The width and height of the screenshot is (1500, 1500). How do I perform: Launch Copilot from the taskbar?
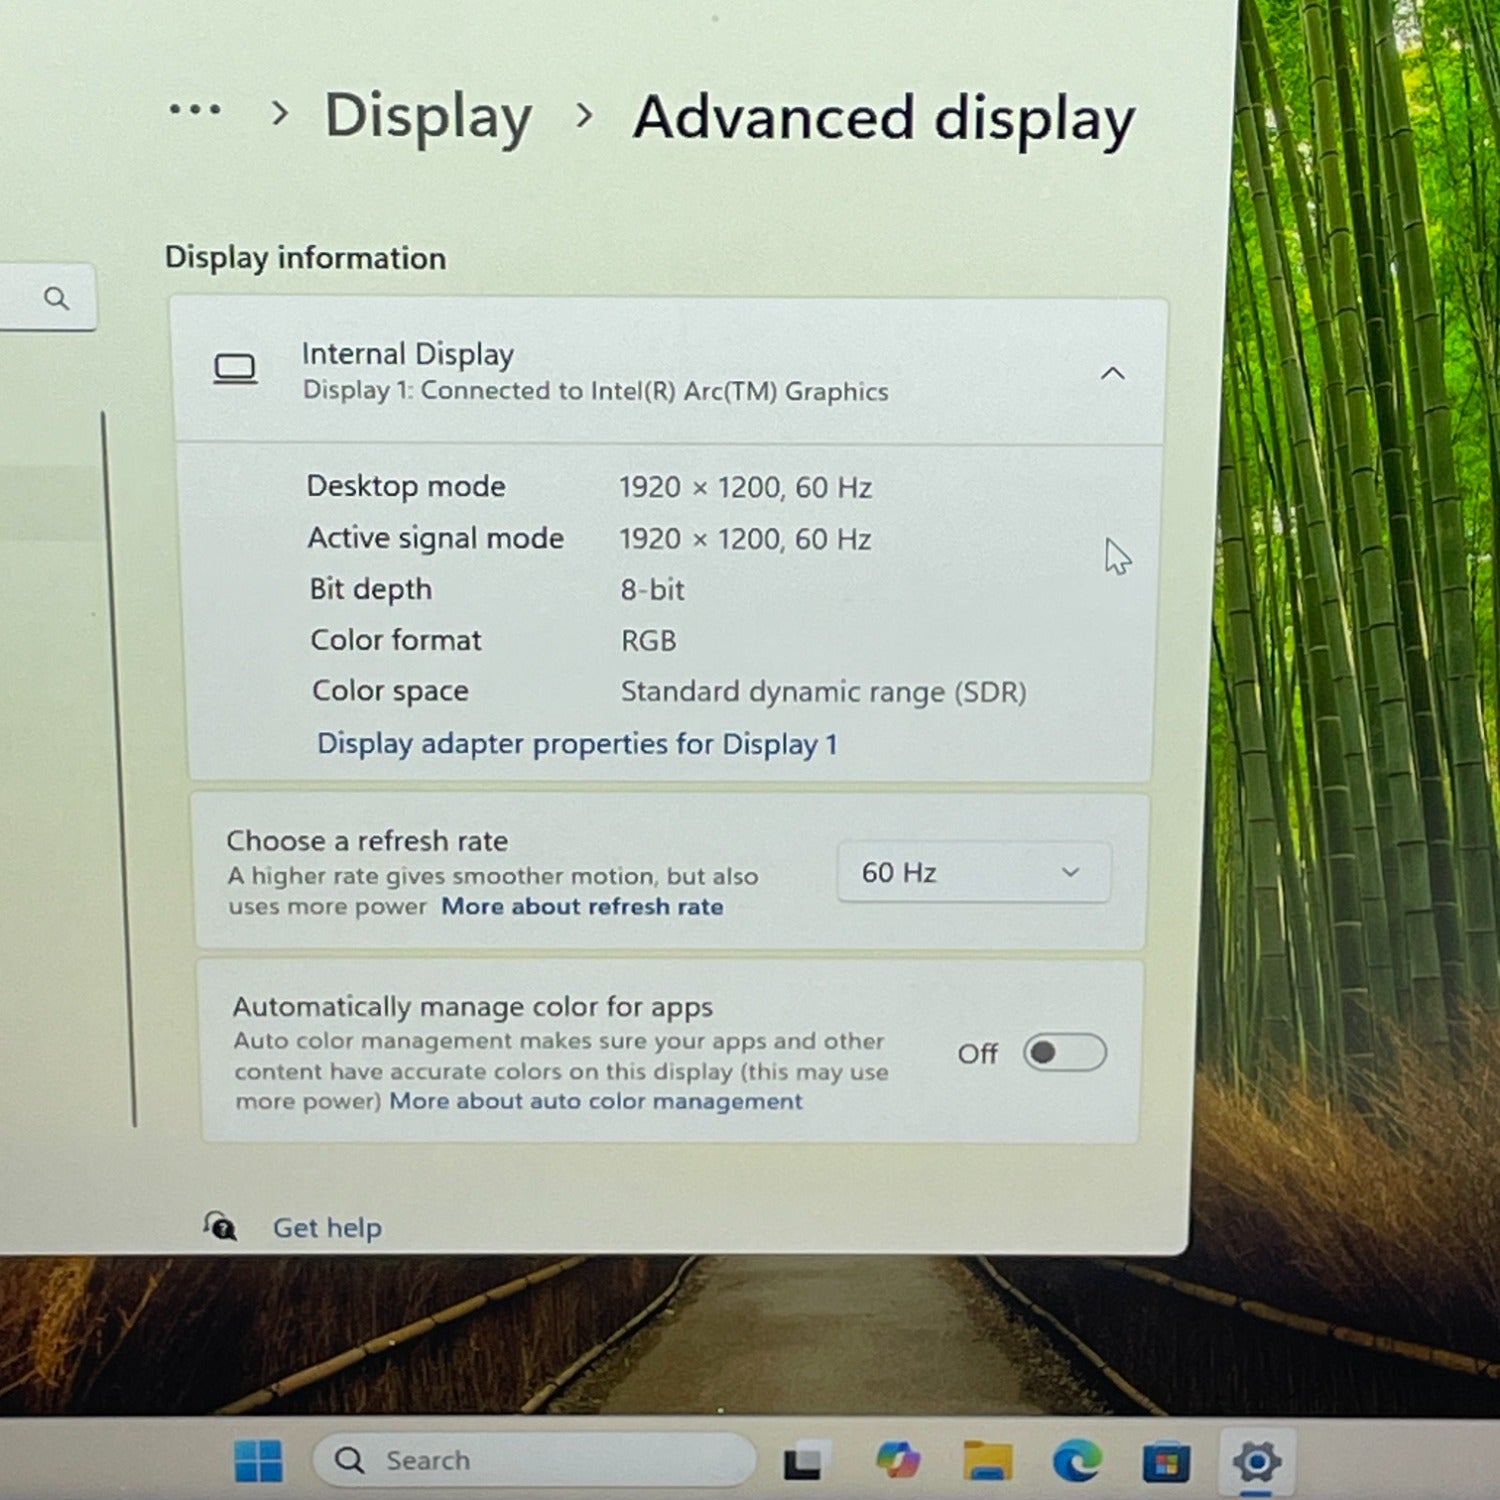[x=898, y=1460]
